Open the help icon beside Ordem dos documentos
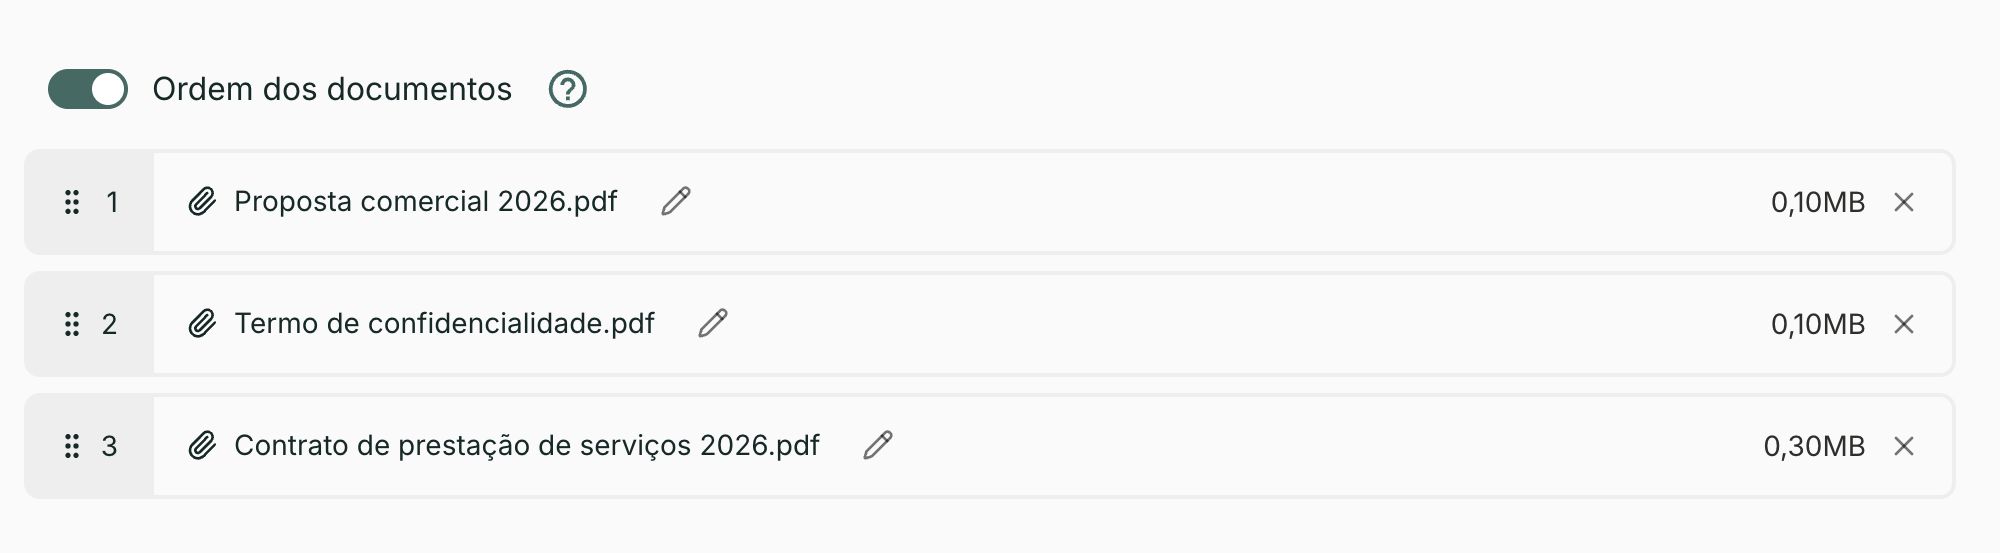 coord(568,89)
